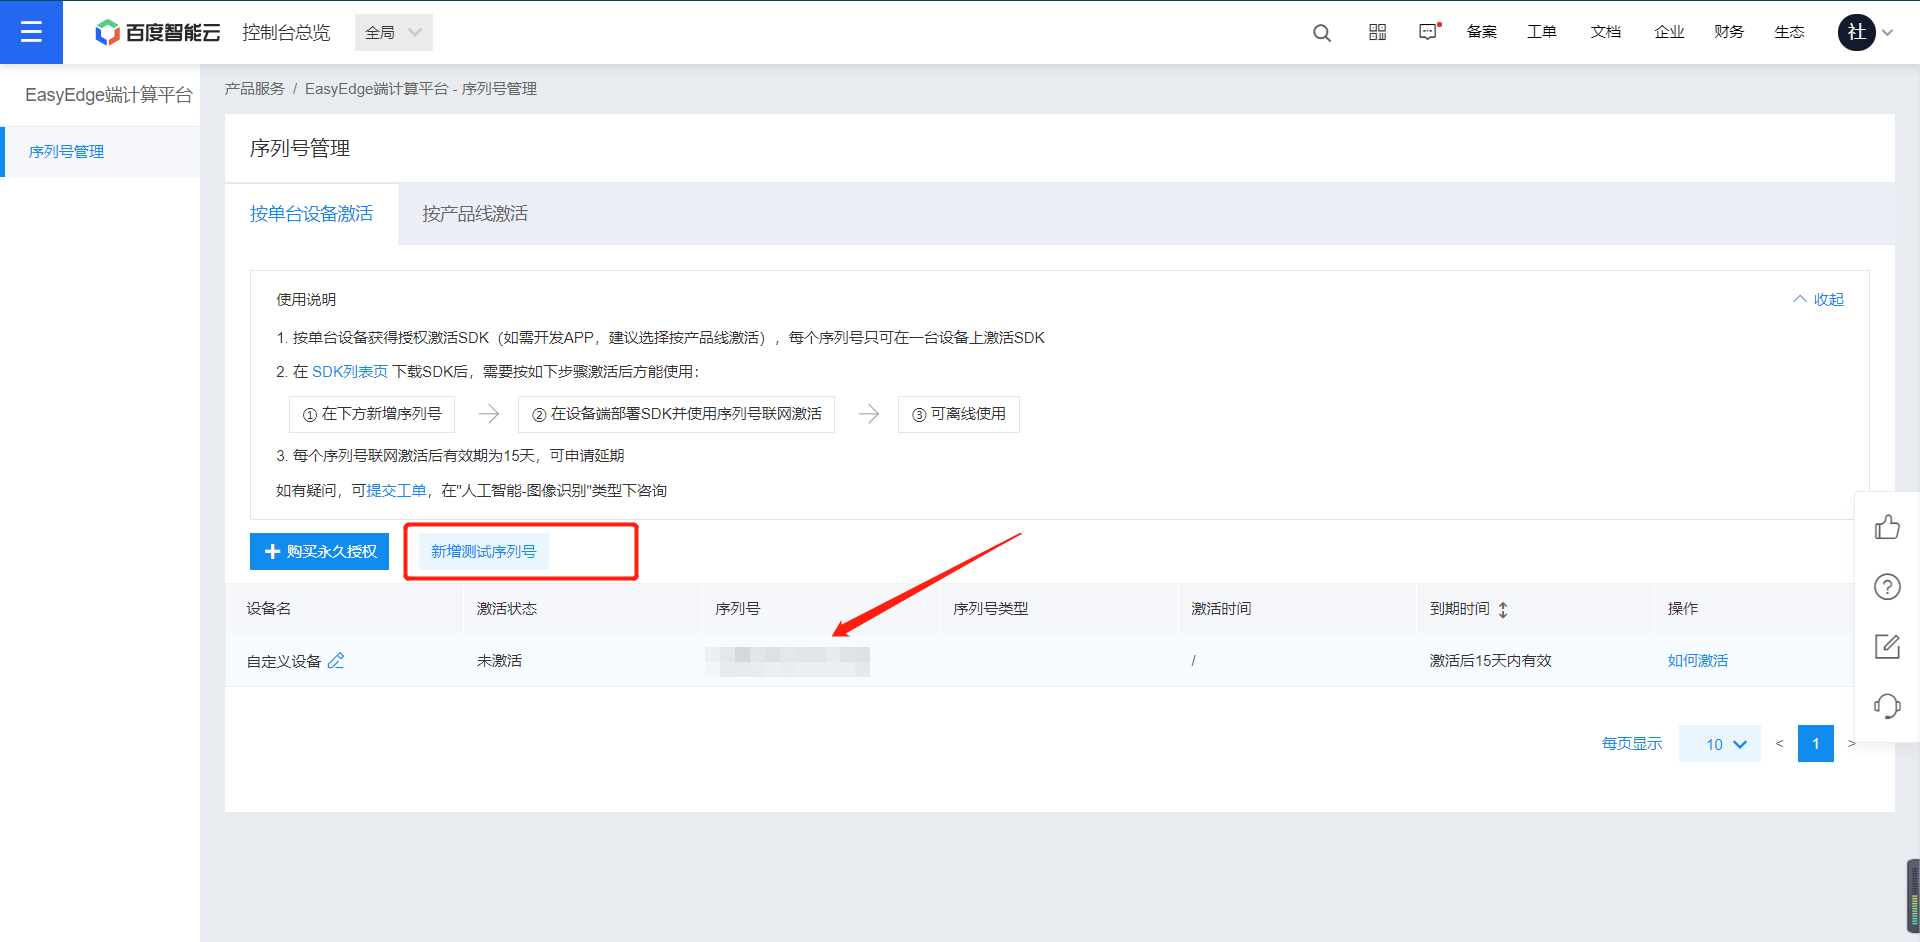Switch to 按产品线激活 tab
Screen dimensions: 1920x942
475,214
